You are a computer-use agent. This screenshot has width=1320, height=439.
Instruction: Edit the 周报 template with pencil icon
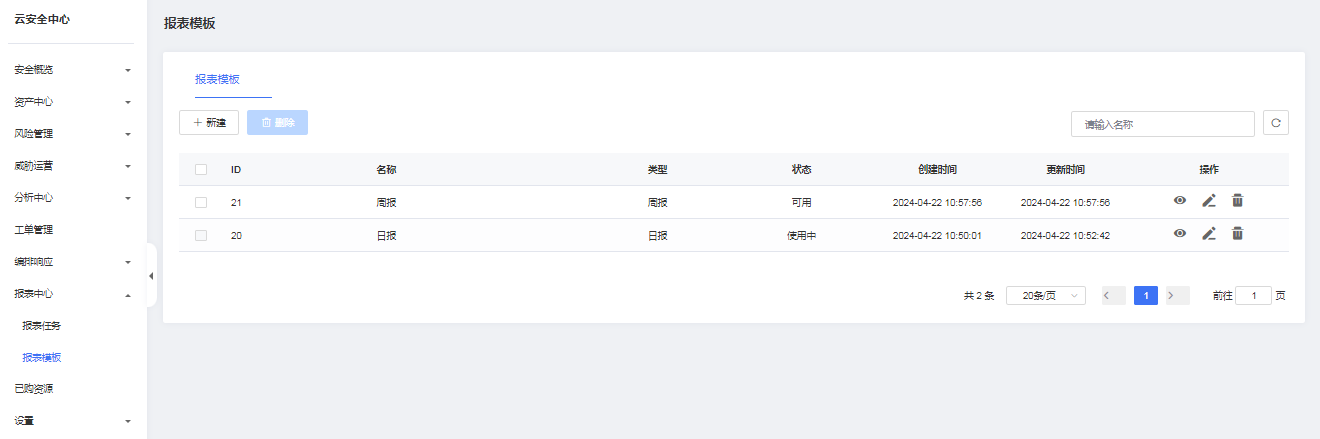1209,201
